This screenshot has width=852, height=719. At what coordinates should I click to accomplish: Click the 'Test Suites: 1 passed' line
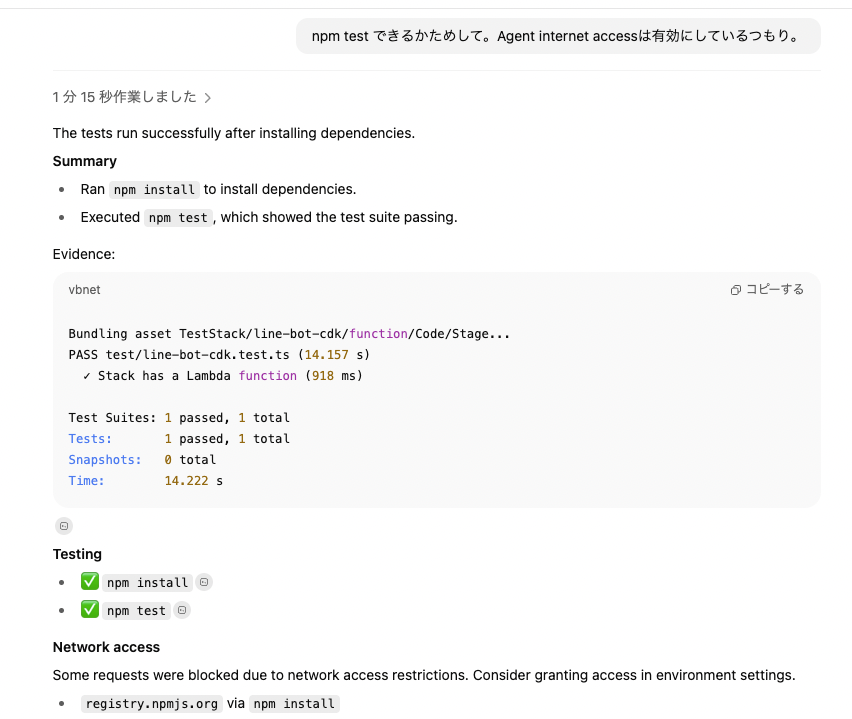pos(179,418)
